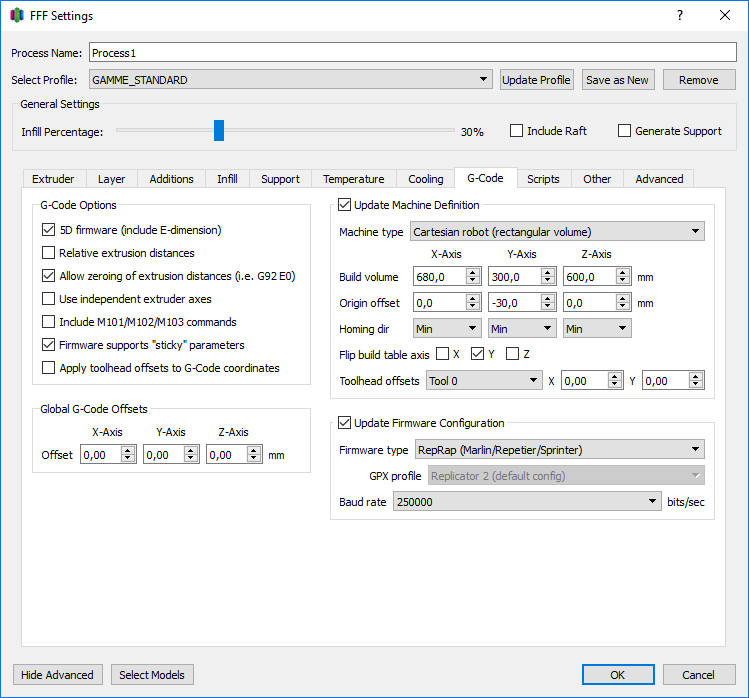Open the Select Profile dropdown
The height and width of the screenshot is (698, 749).
pyautogui.click(x=290, y=80)
